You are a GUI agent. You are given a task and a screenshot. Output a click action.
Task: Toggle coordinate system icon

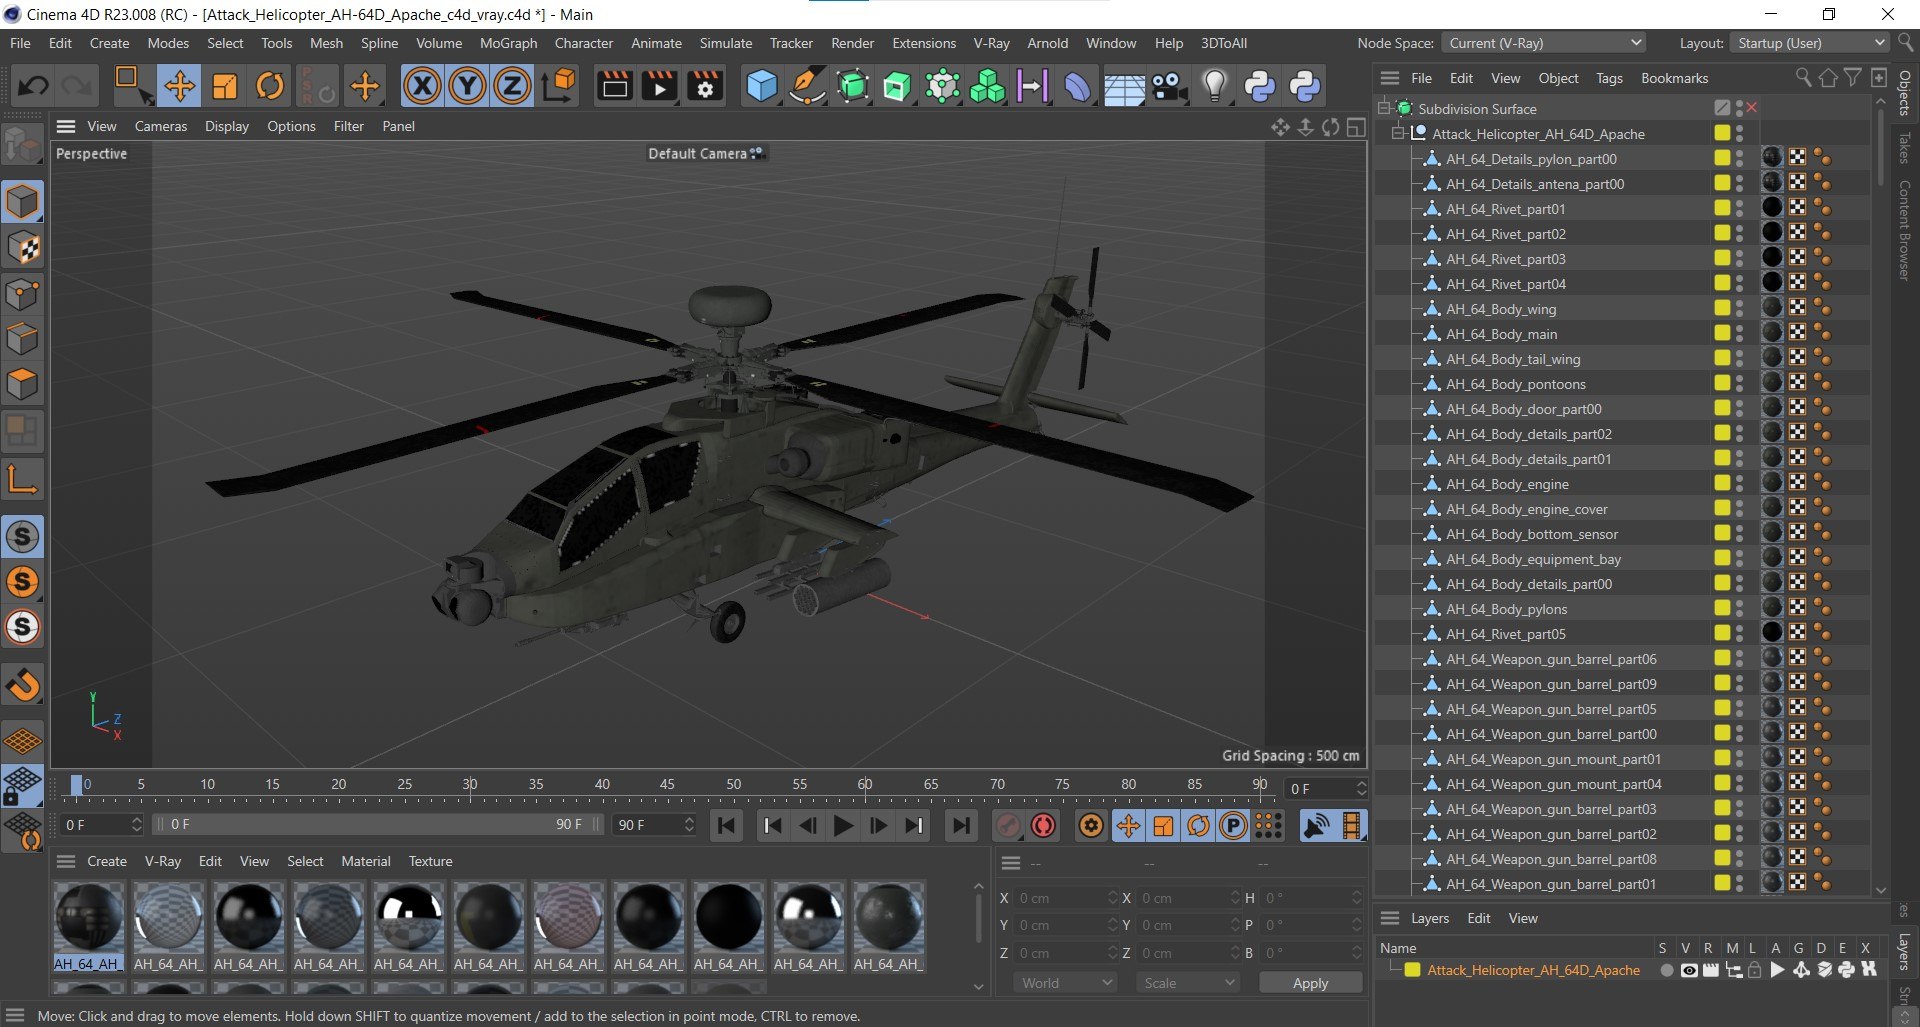point(559,86)
